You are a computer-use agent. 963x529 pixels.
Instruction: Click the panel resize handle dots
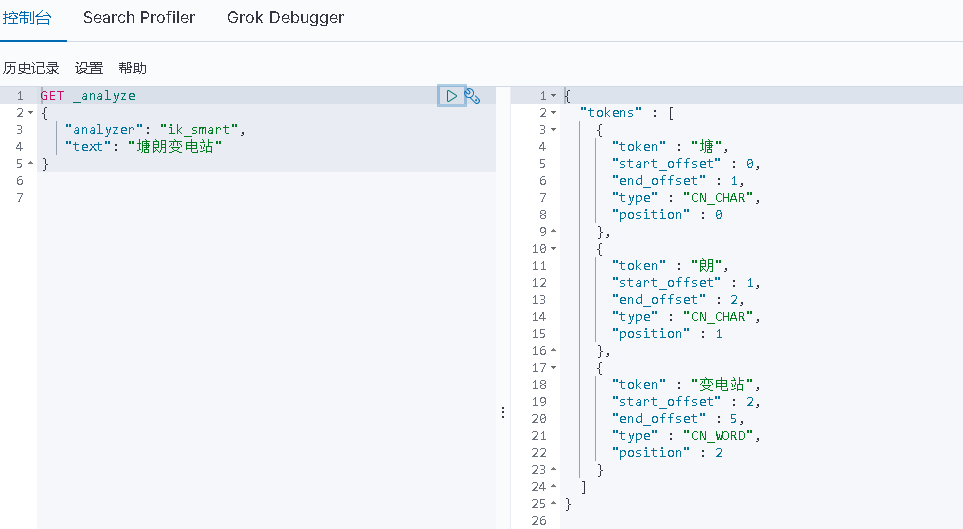click(x=503, y=412)
